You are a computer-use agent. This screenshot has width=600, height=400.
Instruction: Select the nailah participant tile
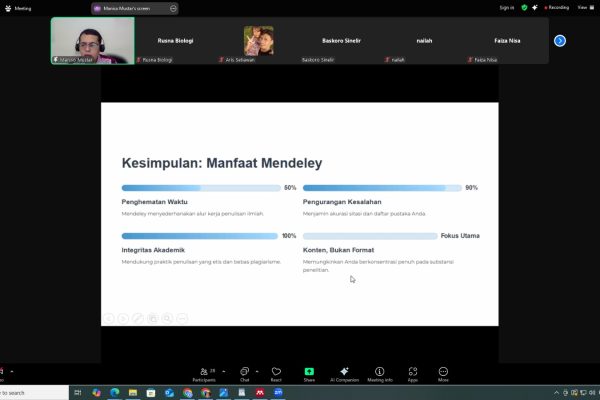click(x=424, y=41)
